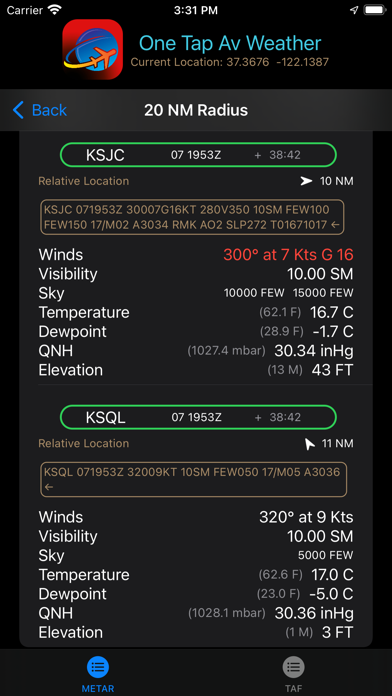The height and width of the screenshot is (696, 392).
Task: Tap KSQL QNH value 30.36 inHg
Action: tap(314, 613)
